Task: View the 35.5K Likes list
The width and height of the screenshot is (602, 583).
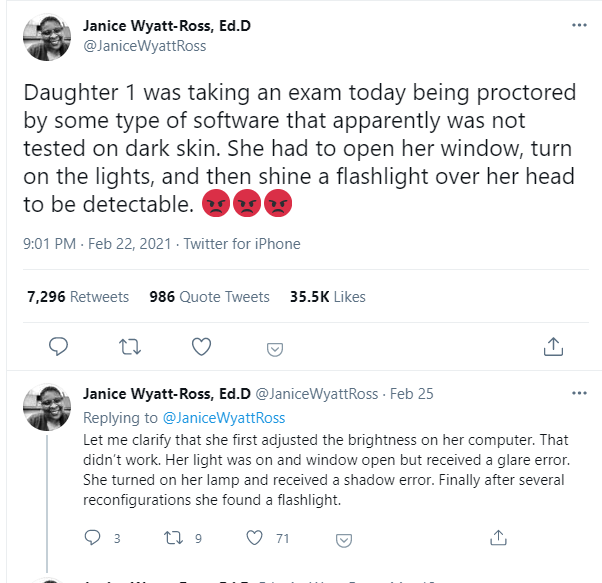Action: 327,297
